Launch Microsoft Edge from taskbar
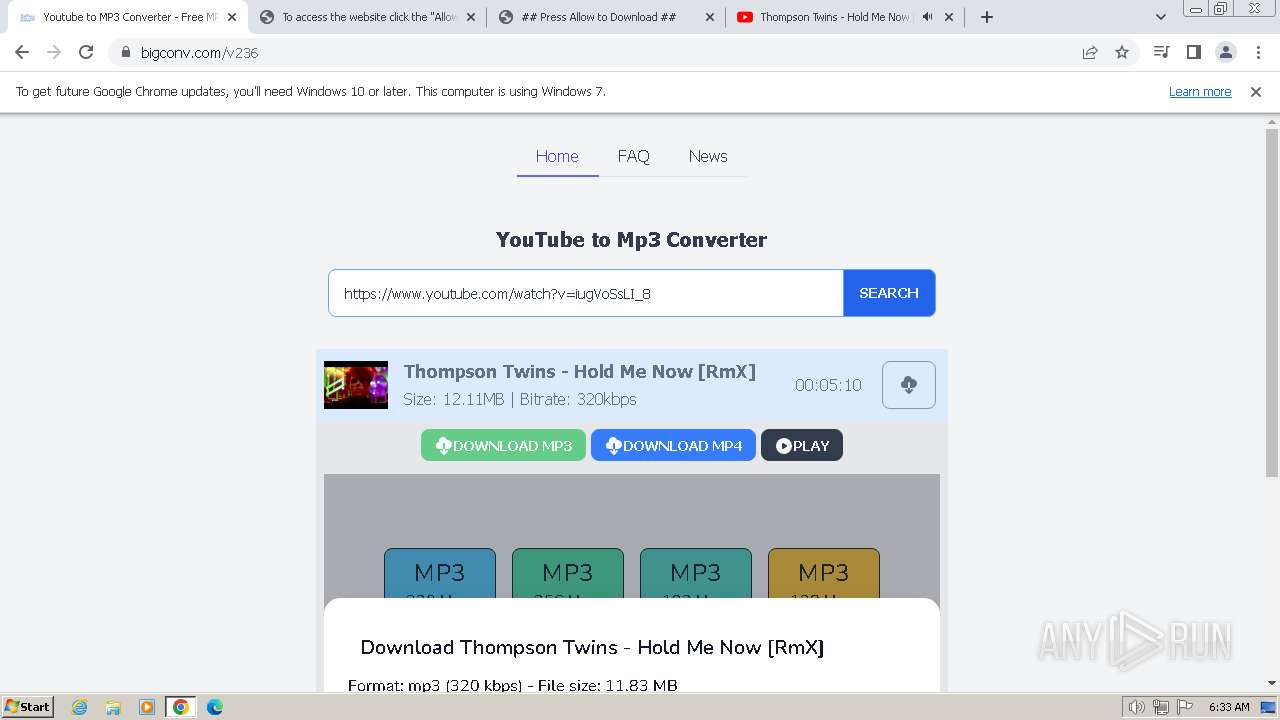The height and width of the screenshot is (720, 1280). click(215, 707)
